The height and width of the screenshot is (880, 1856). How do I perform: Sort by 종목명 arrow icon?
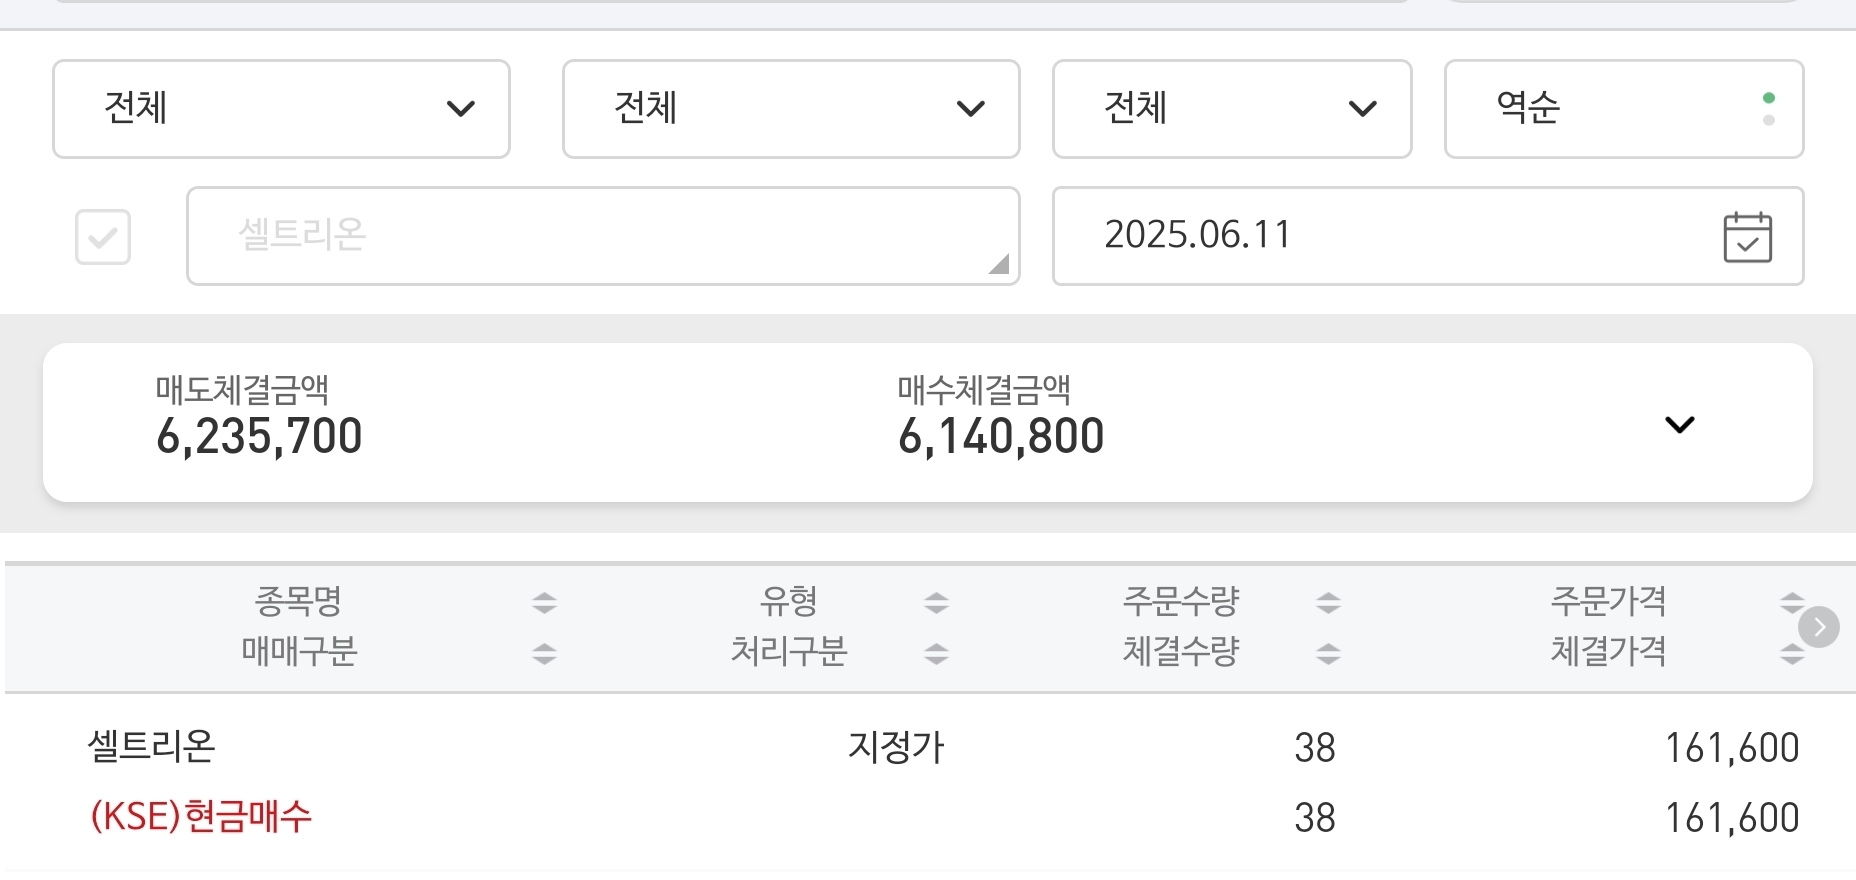coord(544,602)
